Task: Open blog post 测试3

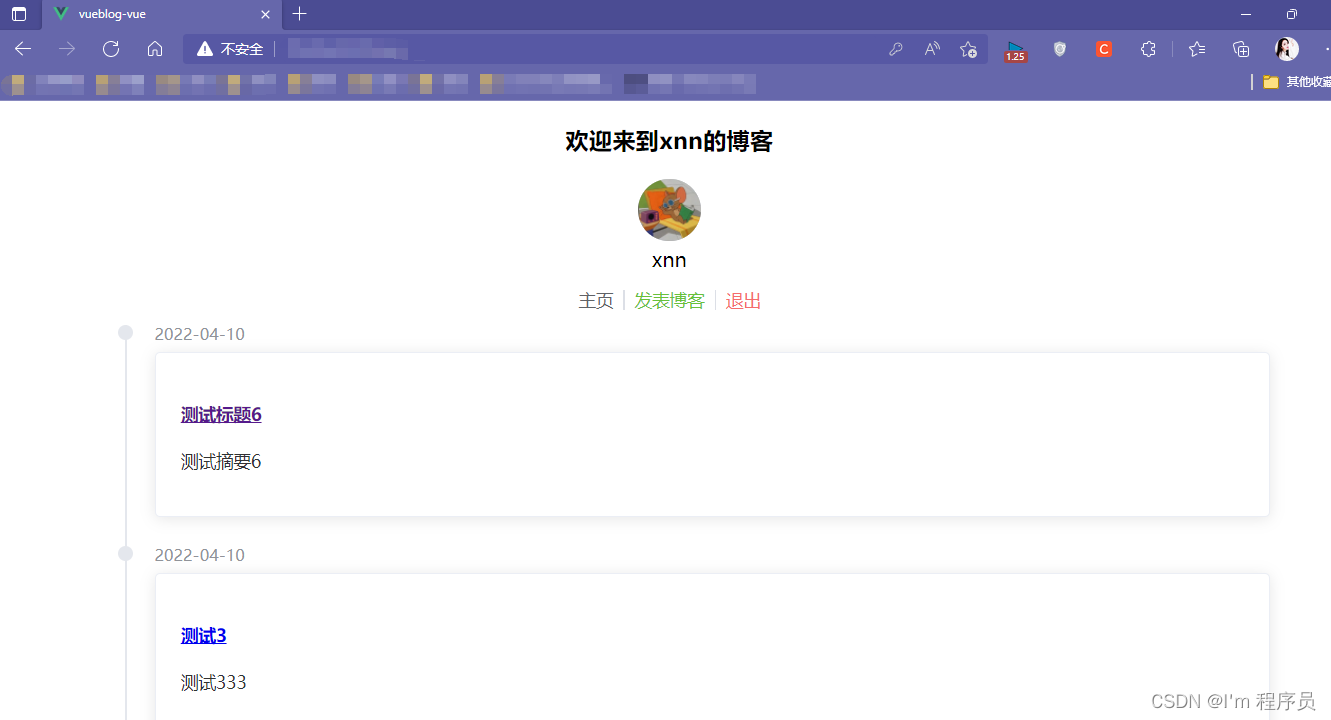Action: (204, 636)
